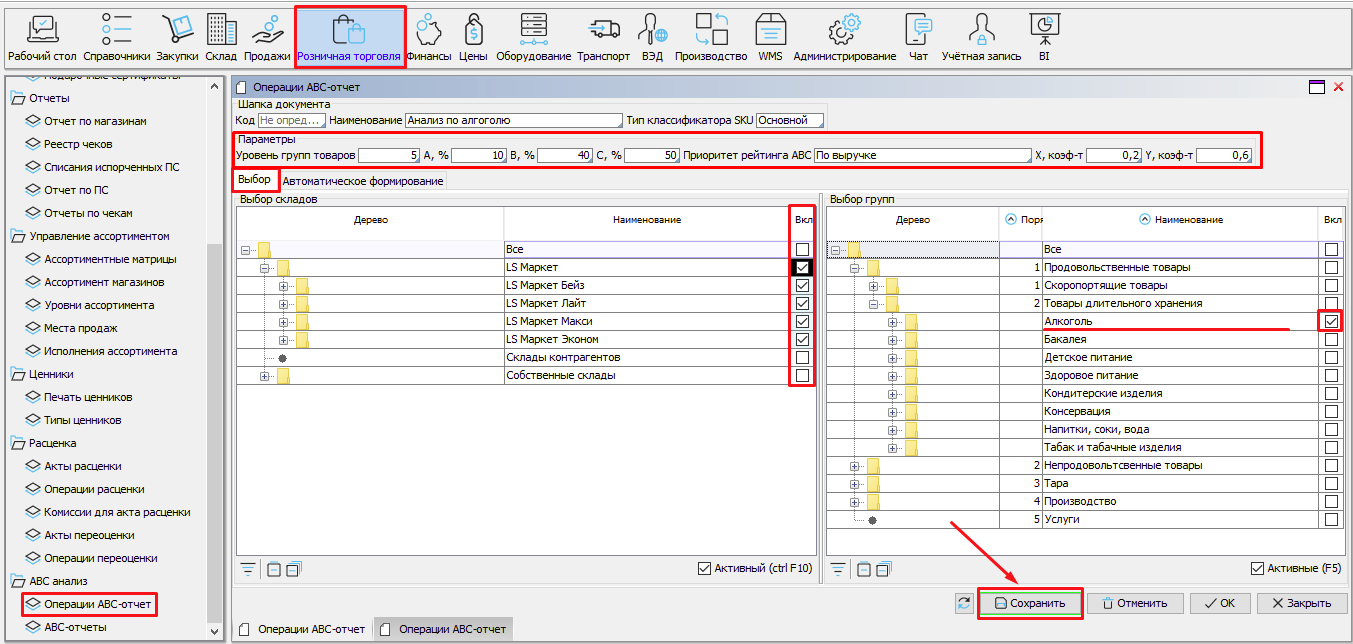
Task: Click the Закупки shopping cart icon
Action: (177, 31)
